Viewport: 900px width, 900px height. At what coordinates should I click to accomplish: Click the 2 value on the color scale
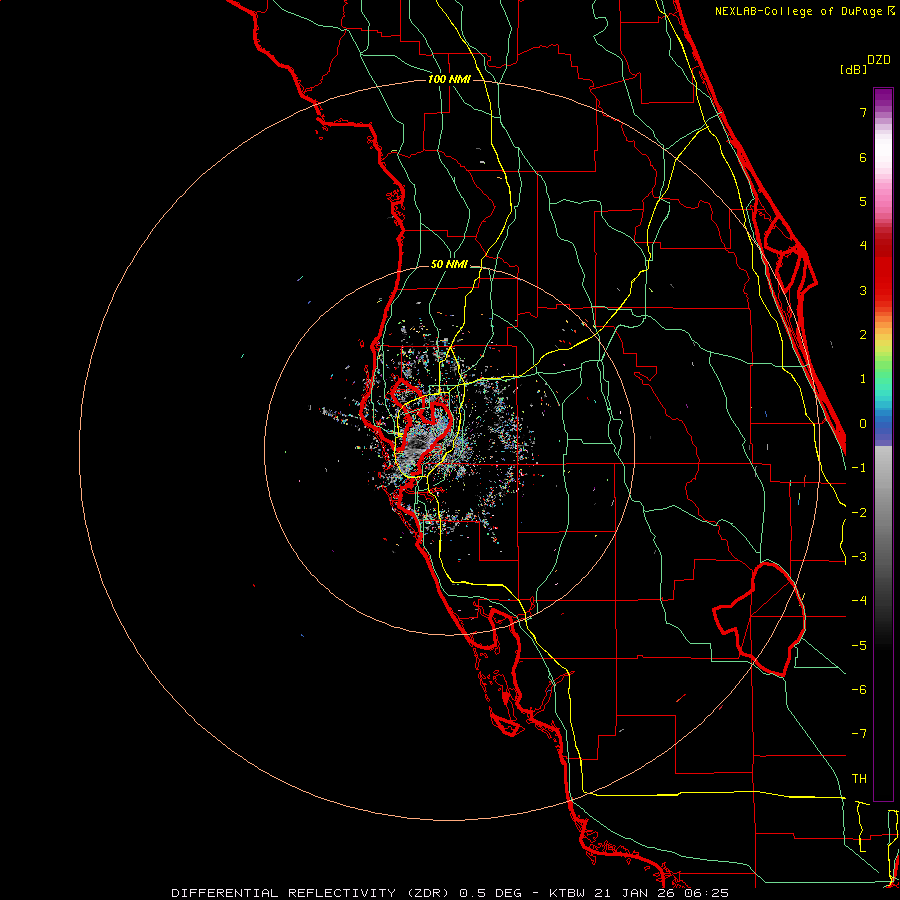(863, 335)
